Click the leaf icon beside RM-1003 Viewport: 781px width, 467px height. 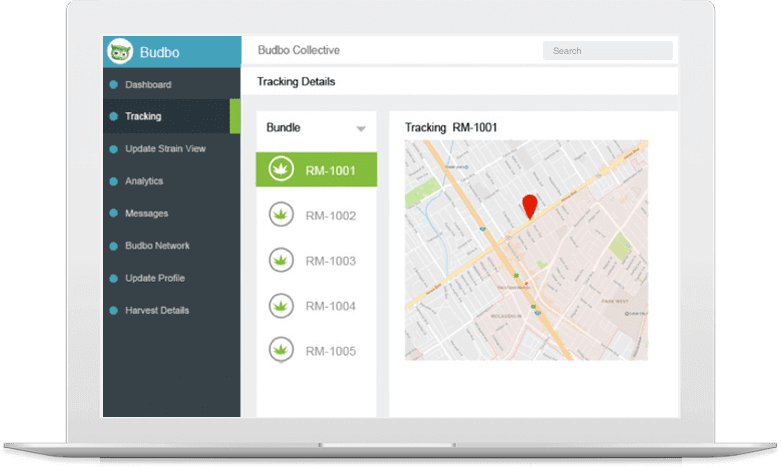[281, 260]
